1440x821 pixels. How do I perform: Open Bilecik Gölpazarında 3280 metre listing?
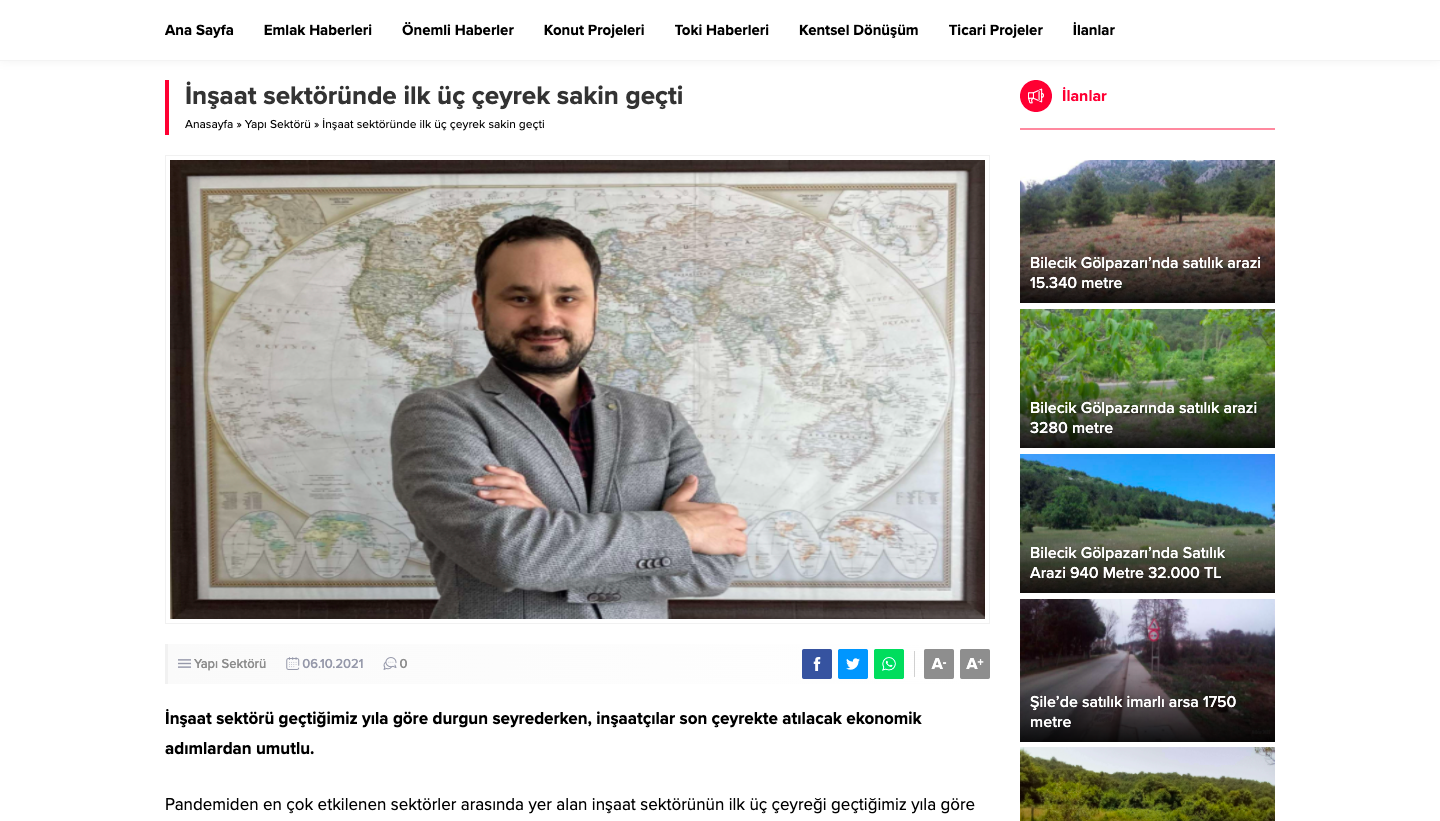[x=1147, y=378]
